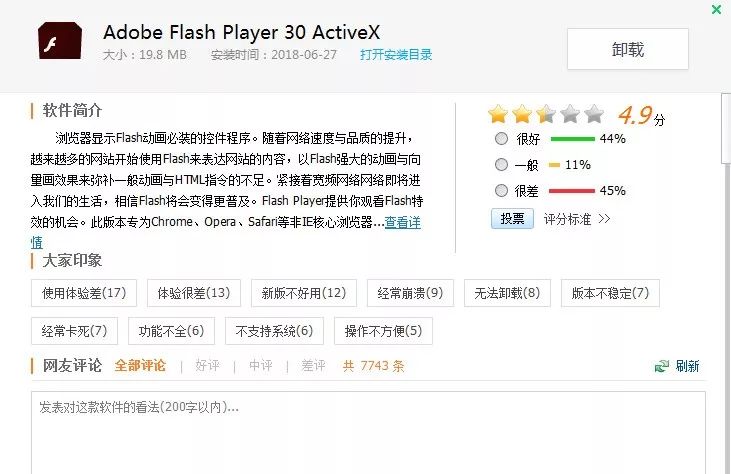The image size is (731, 474).
Task: Open 打开安装目录 install directory link
Action: point(396,54)
